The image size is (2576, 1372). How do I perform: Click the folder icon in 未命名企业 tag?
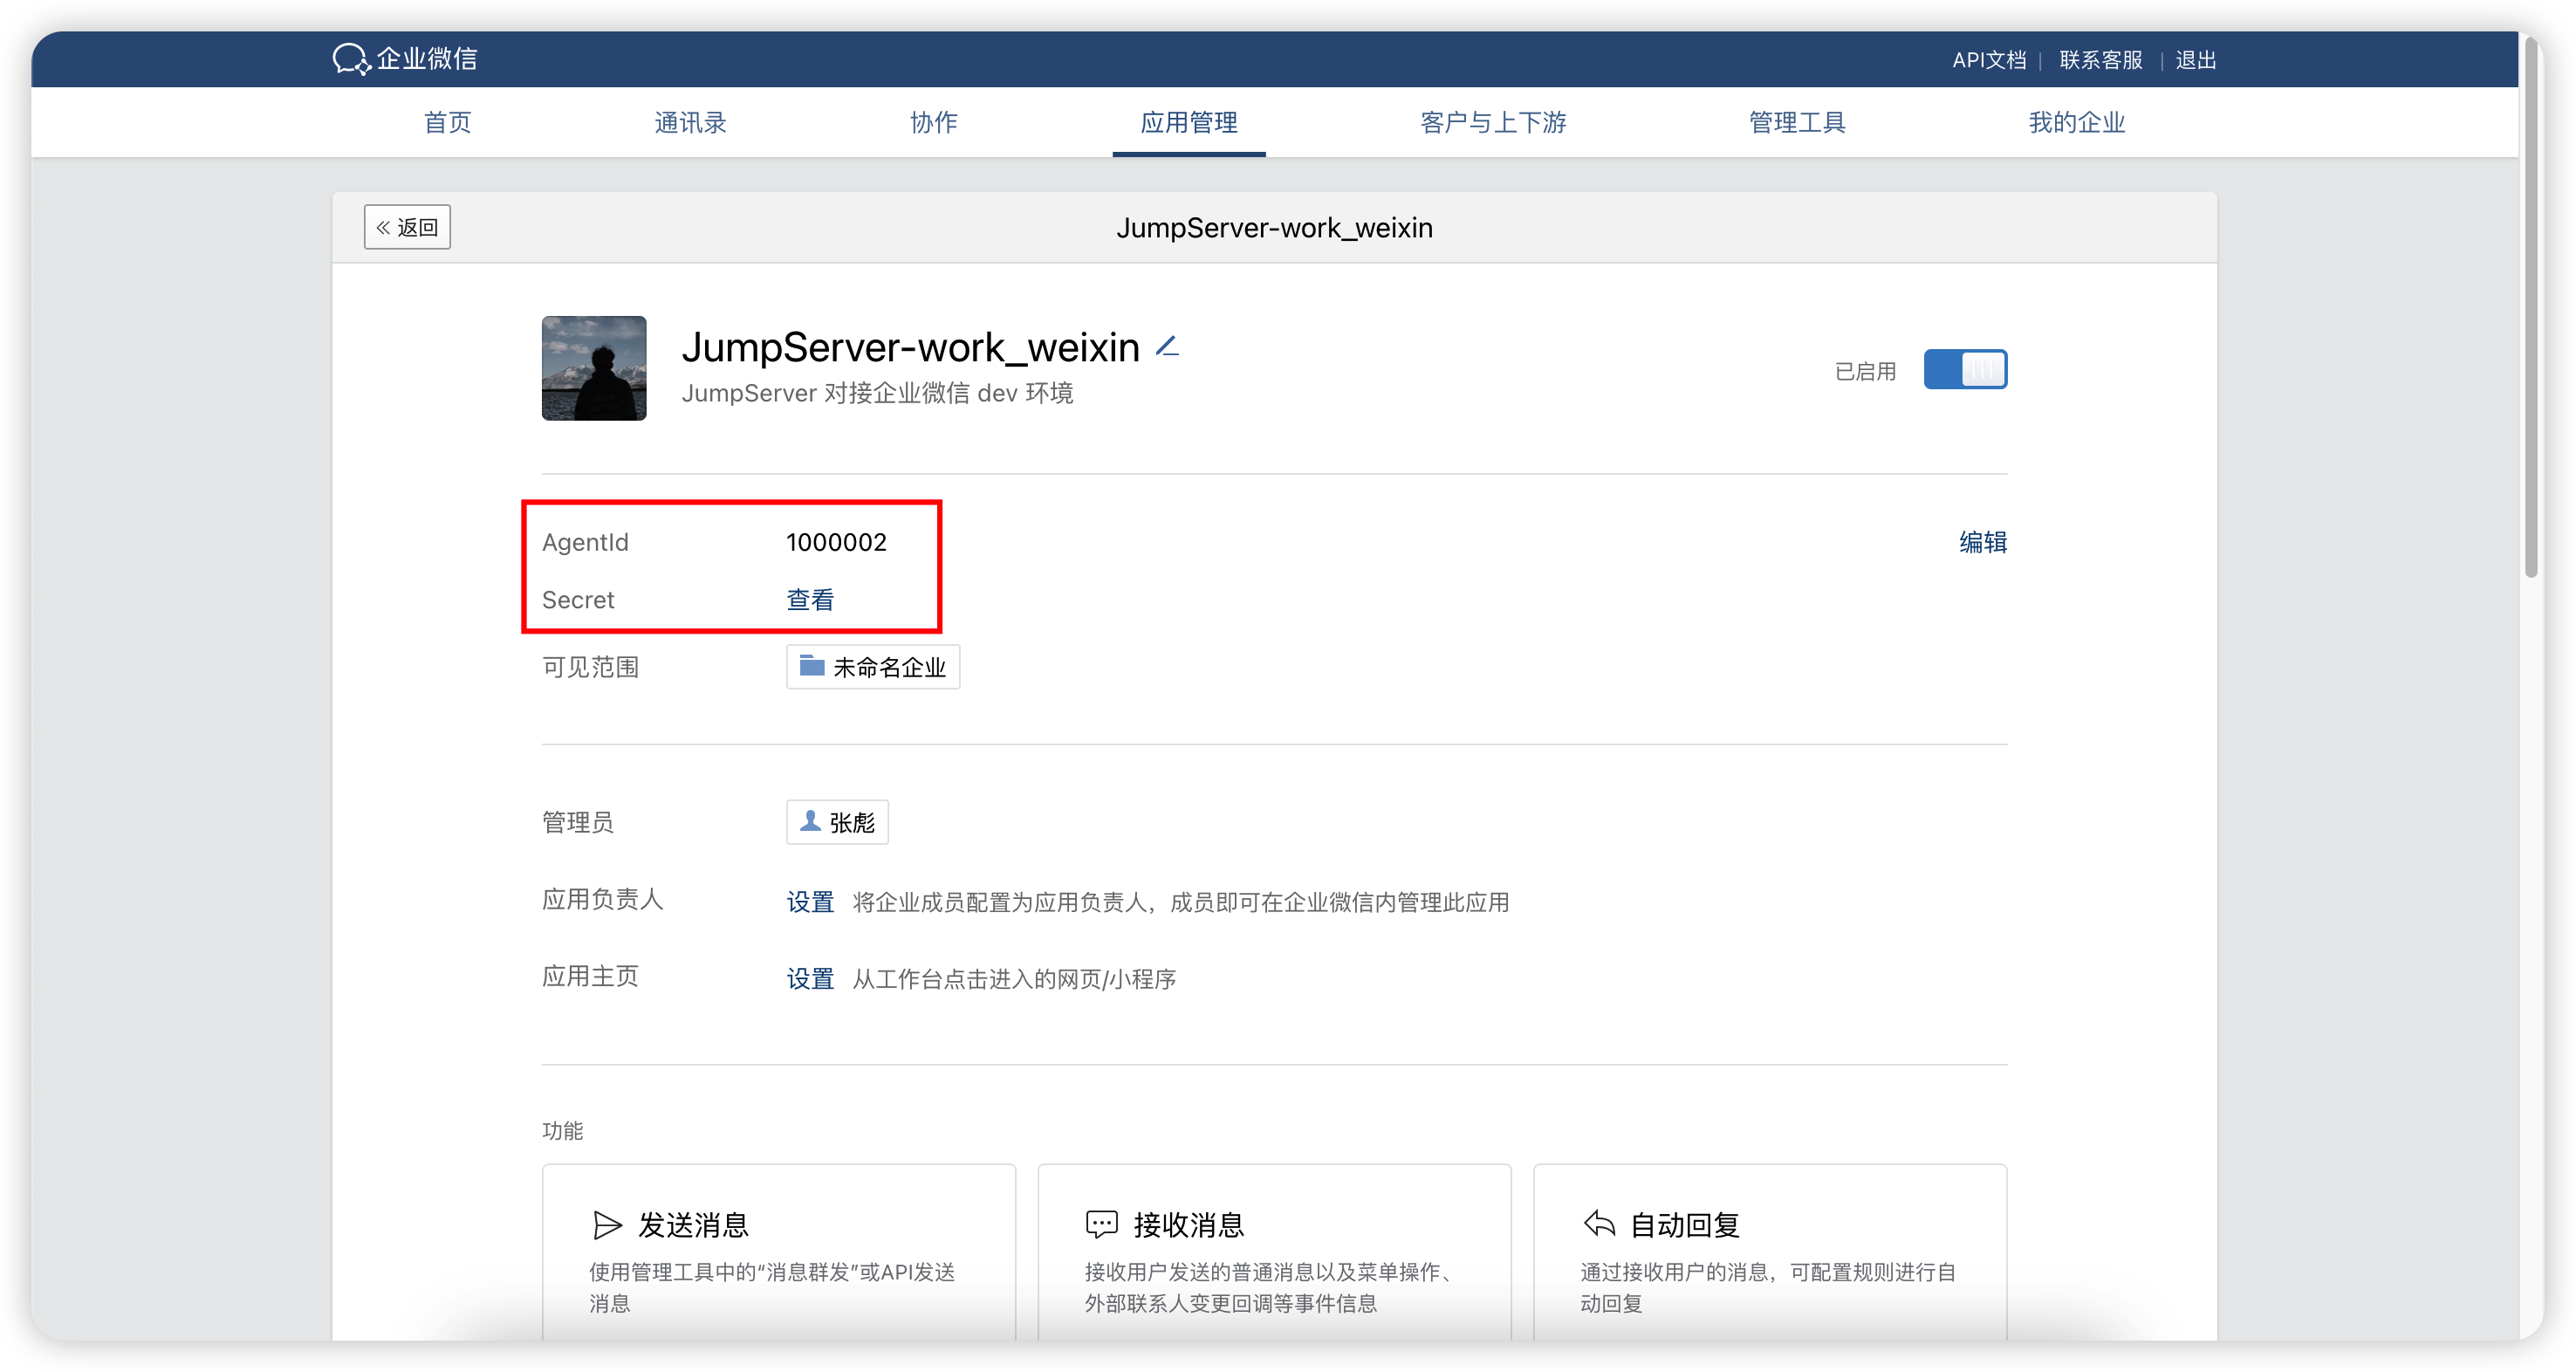click(x=811, y=666)
